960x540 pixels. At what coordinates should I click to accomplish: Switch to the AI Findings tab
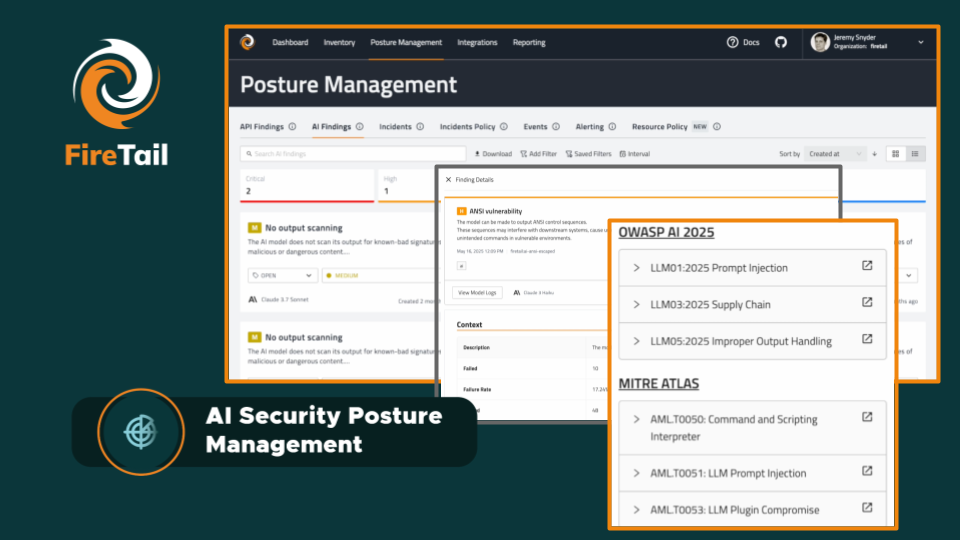click(331, 127)
